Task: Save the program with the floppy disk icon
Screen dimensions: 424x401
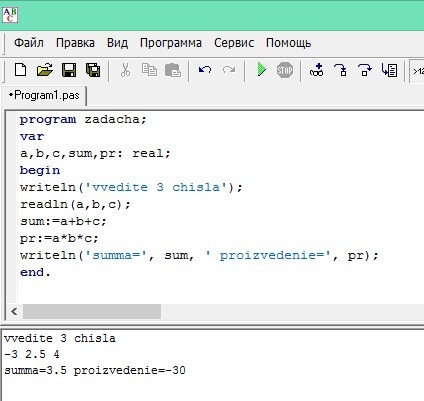Action: 69,70
